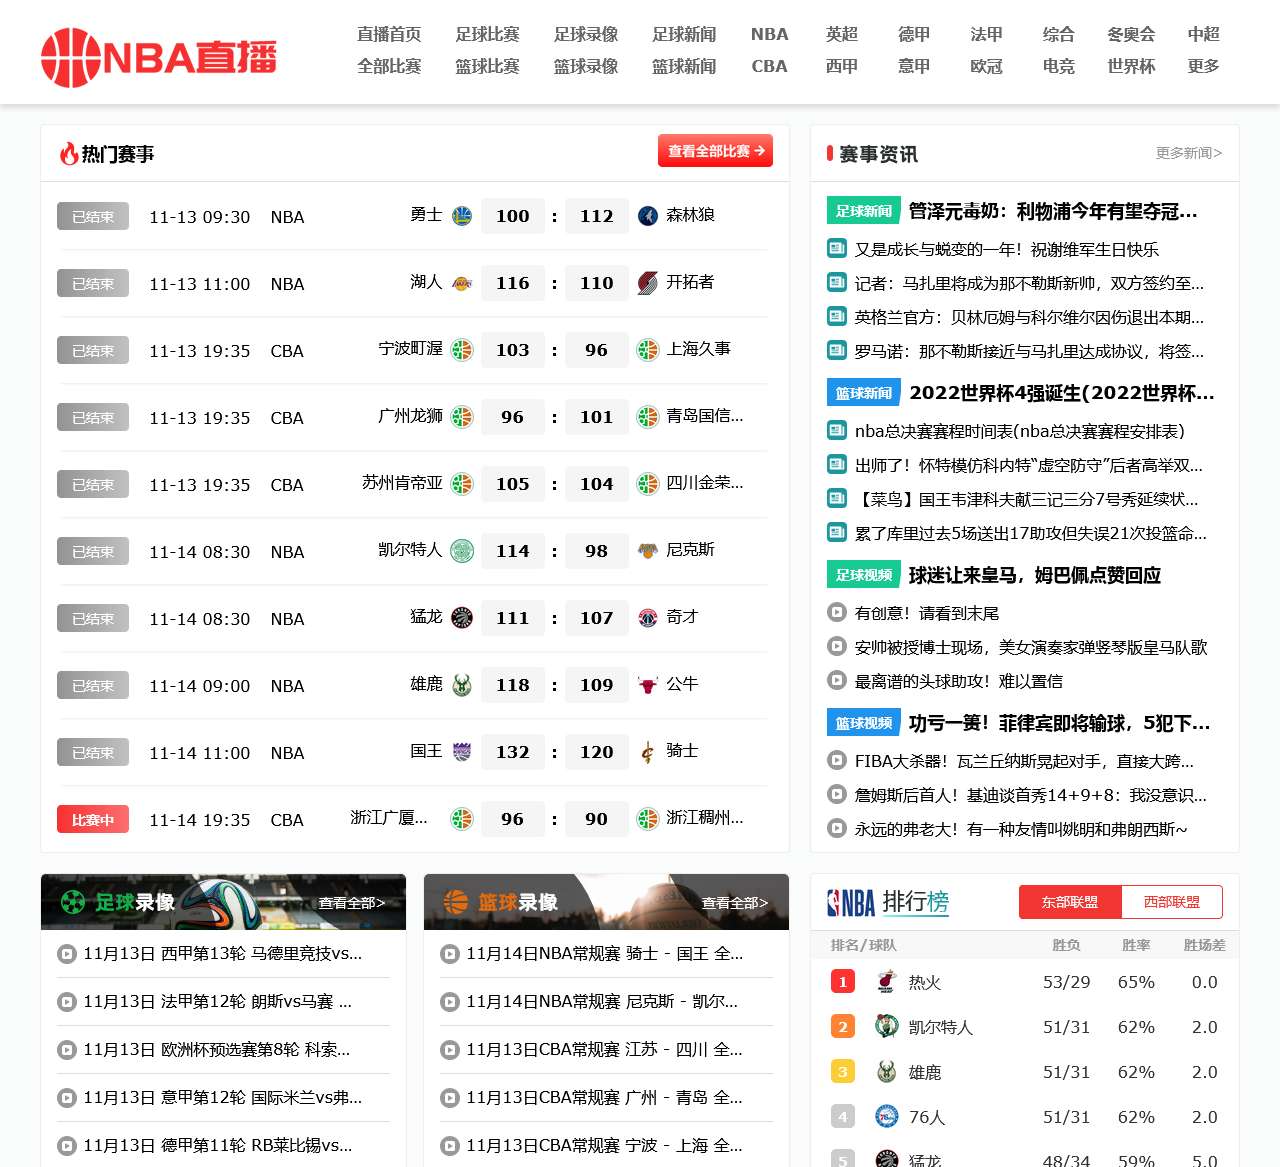Image resolution: width=1280 pixels, height=1167 pixels.
Task: Open 直播首页 in the navigation
Action: (x=389, y=34)
